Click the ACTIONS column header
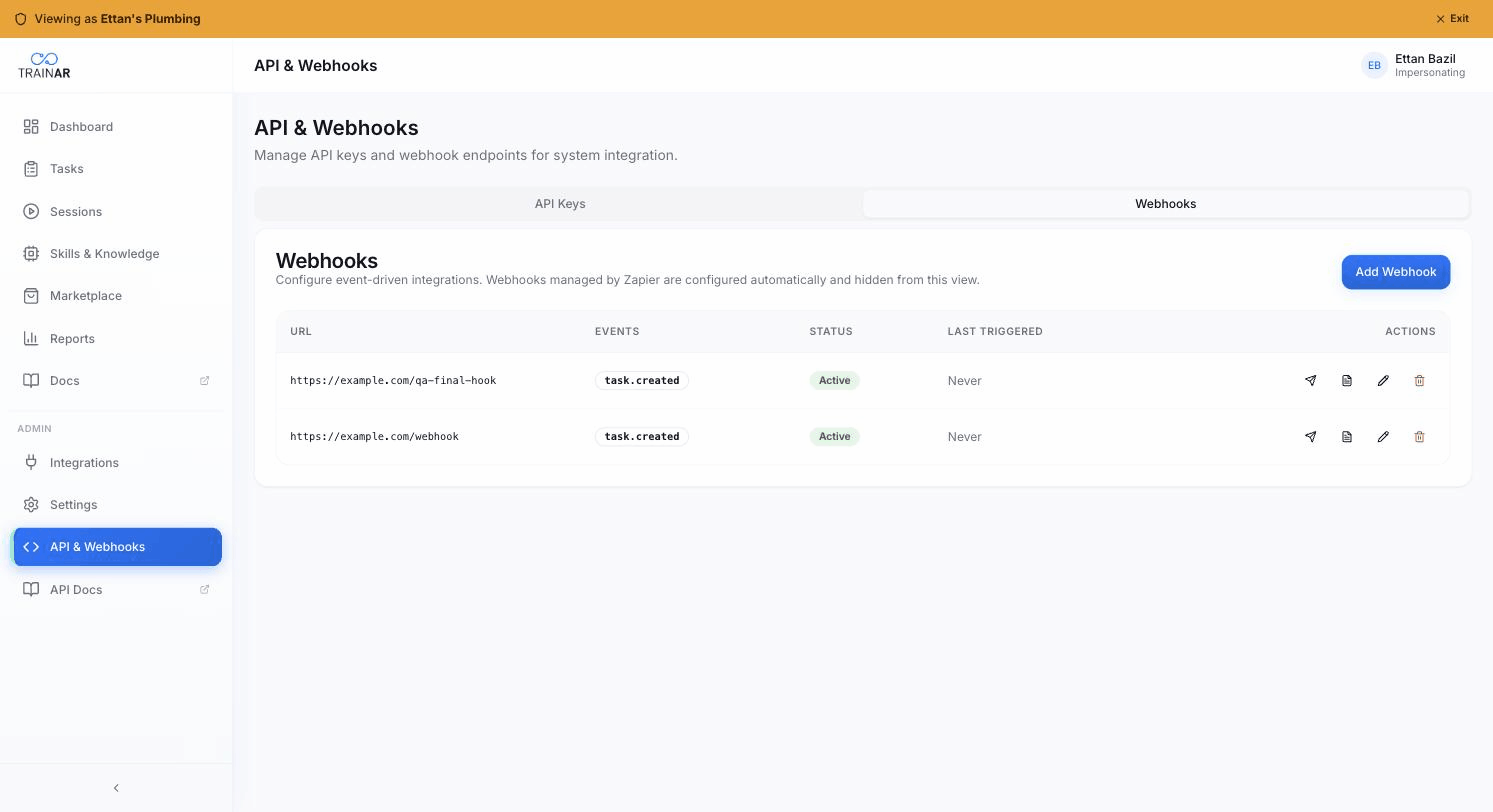The height and width of the screenshot is (812, 1493). pos(1410,331)
